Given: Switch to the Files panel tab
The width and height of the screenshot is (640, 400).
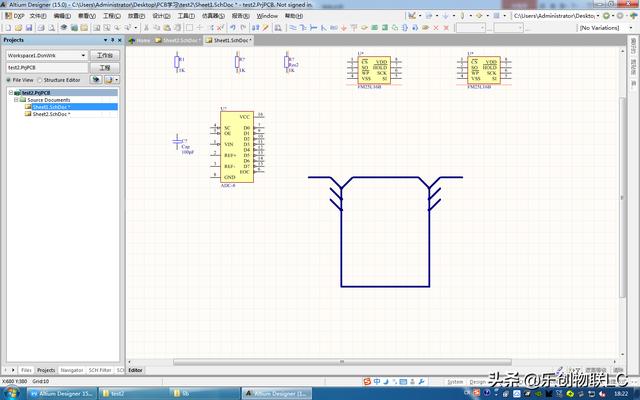Looking at the screenshot, I should point(26,370).
